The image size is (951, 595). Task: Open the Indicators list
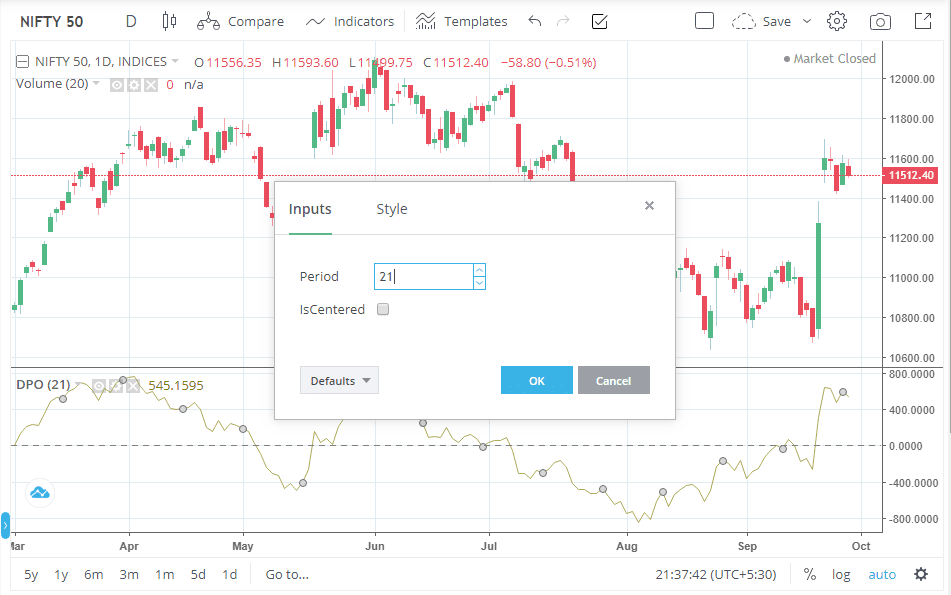(350, 21)
